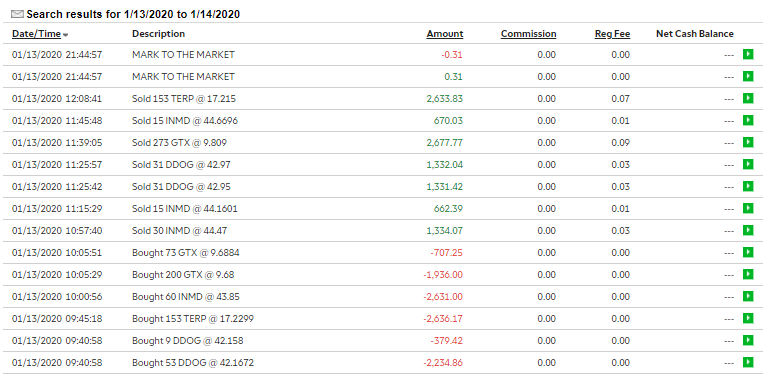Click the envelope icon beside Search results
The image size is (769, 376).
[17, 14]
